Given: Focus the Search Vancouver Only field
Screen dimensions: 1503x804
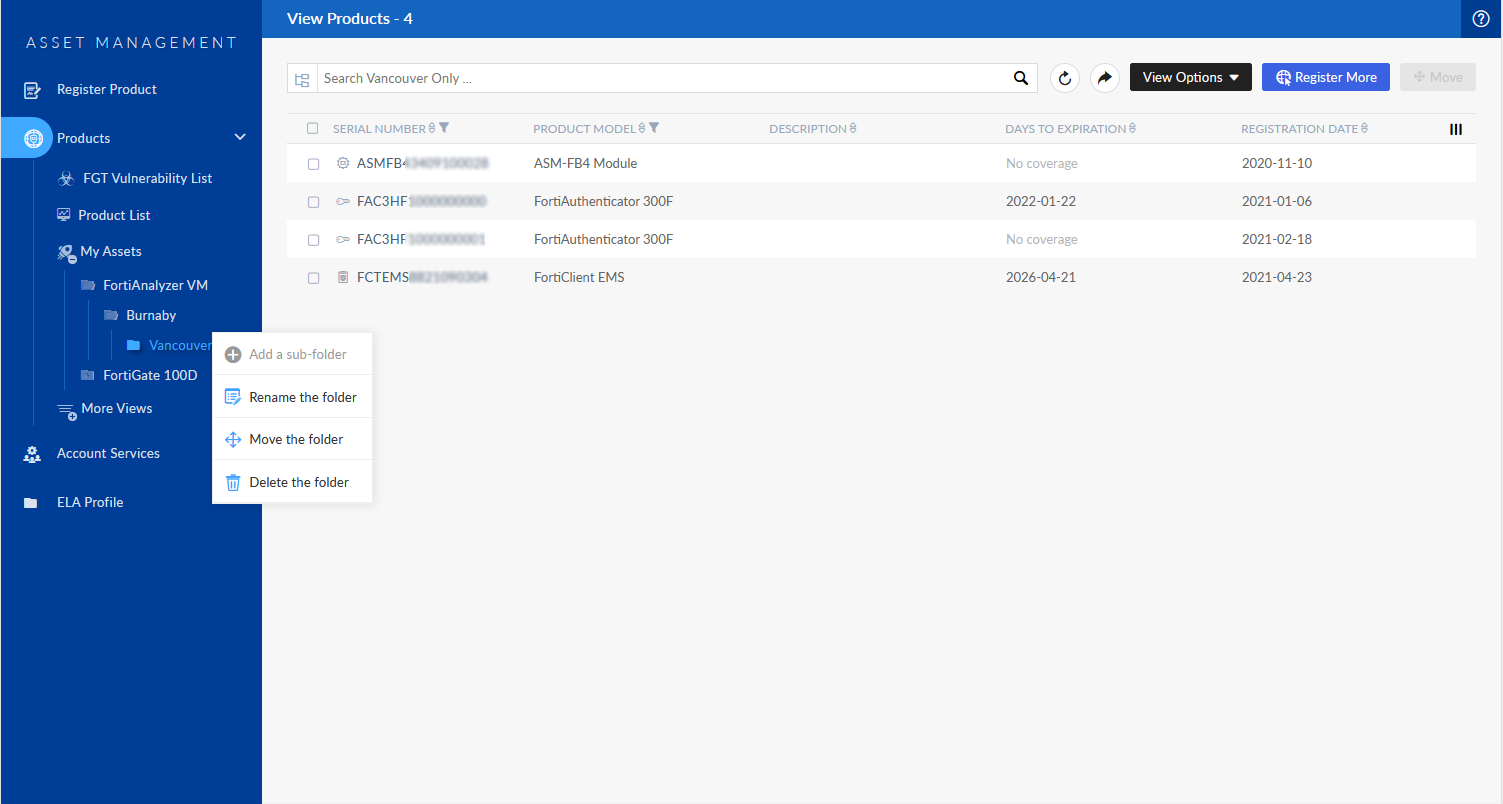Looking at the screenshot, I should pyautogui.click(x=661, y=78).
